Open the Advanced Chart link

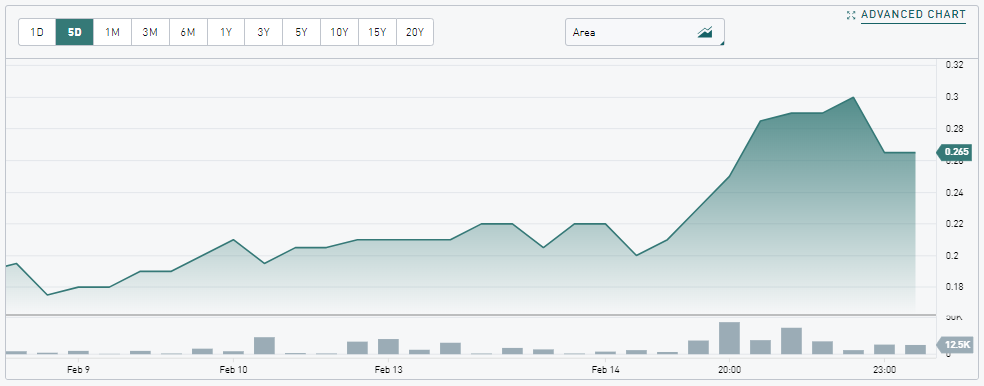tap(913, 14)
